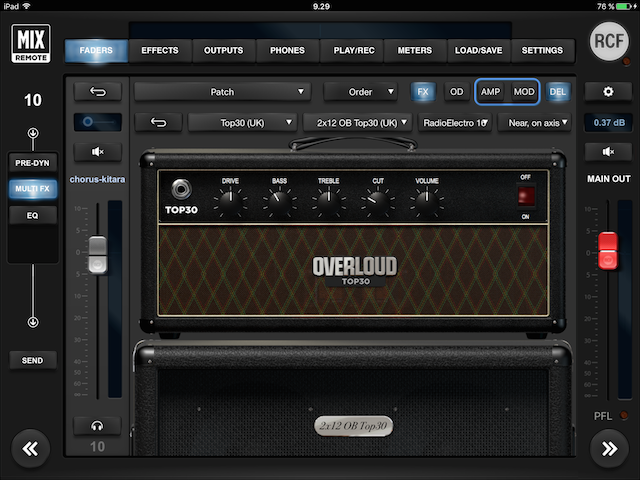Screen dimensions: 640x480
Task: Click the lower signal-flow down-arrow circle
Action: point(33,322)
